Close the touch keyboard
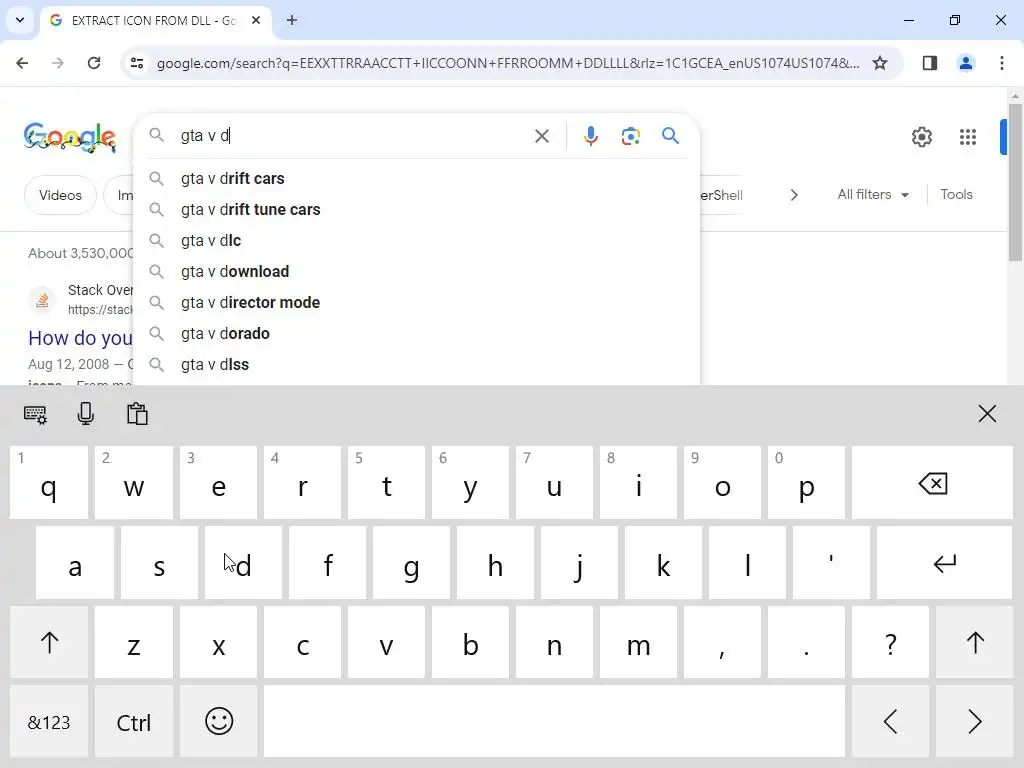 point(987,413)
